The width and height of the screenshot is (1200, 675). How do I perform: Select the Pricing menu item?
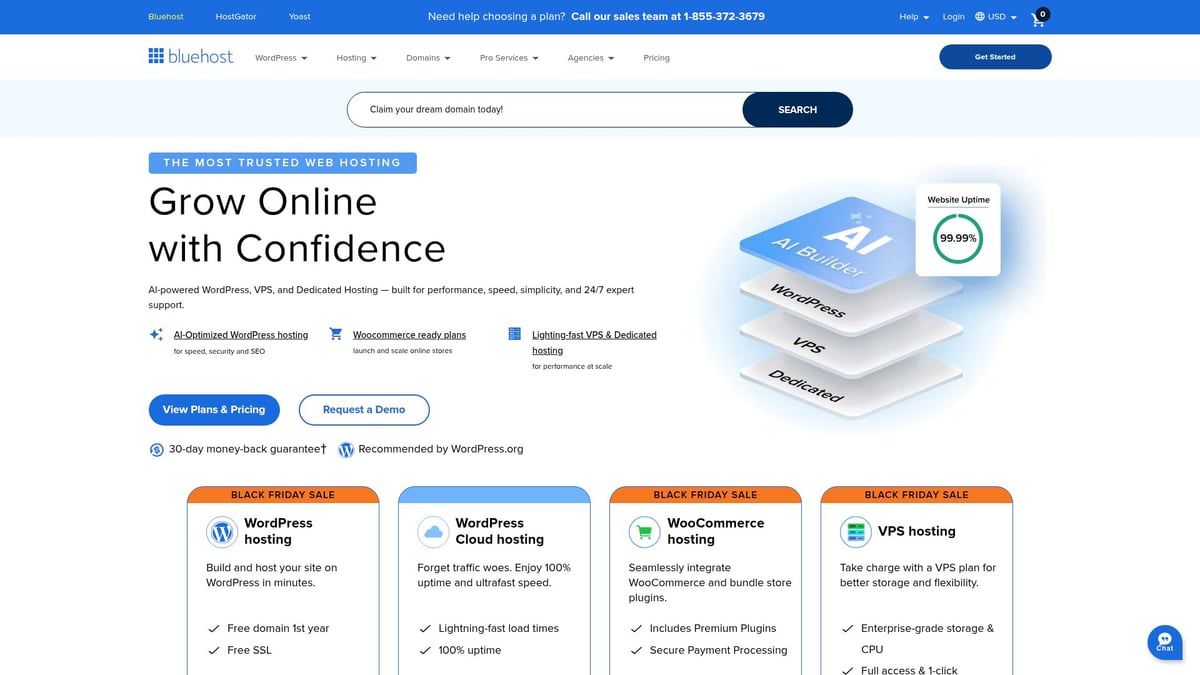[x=656, y=57]
